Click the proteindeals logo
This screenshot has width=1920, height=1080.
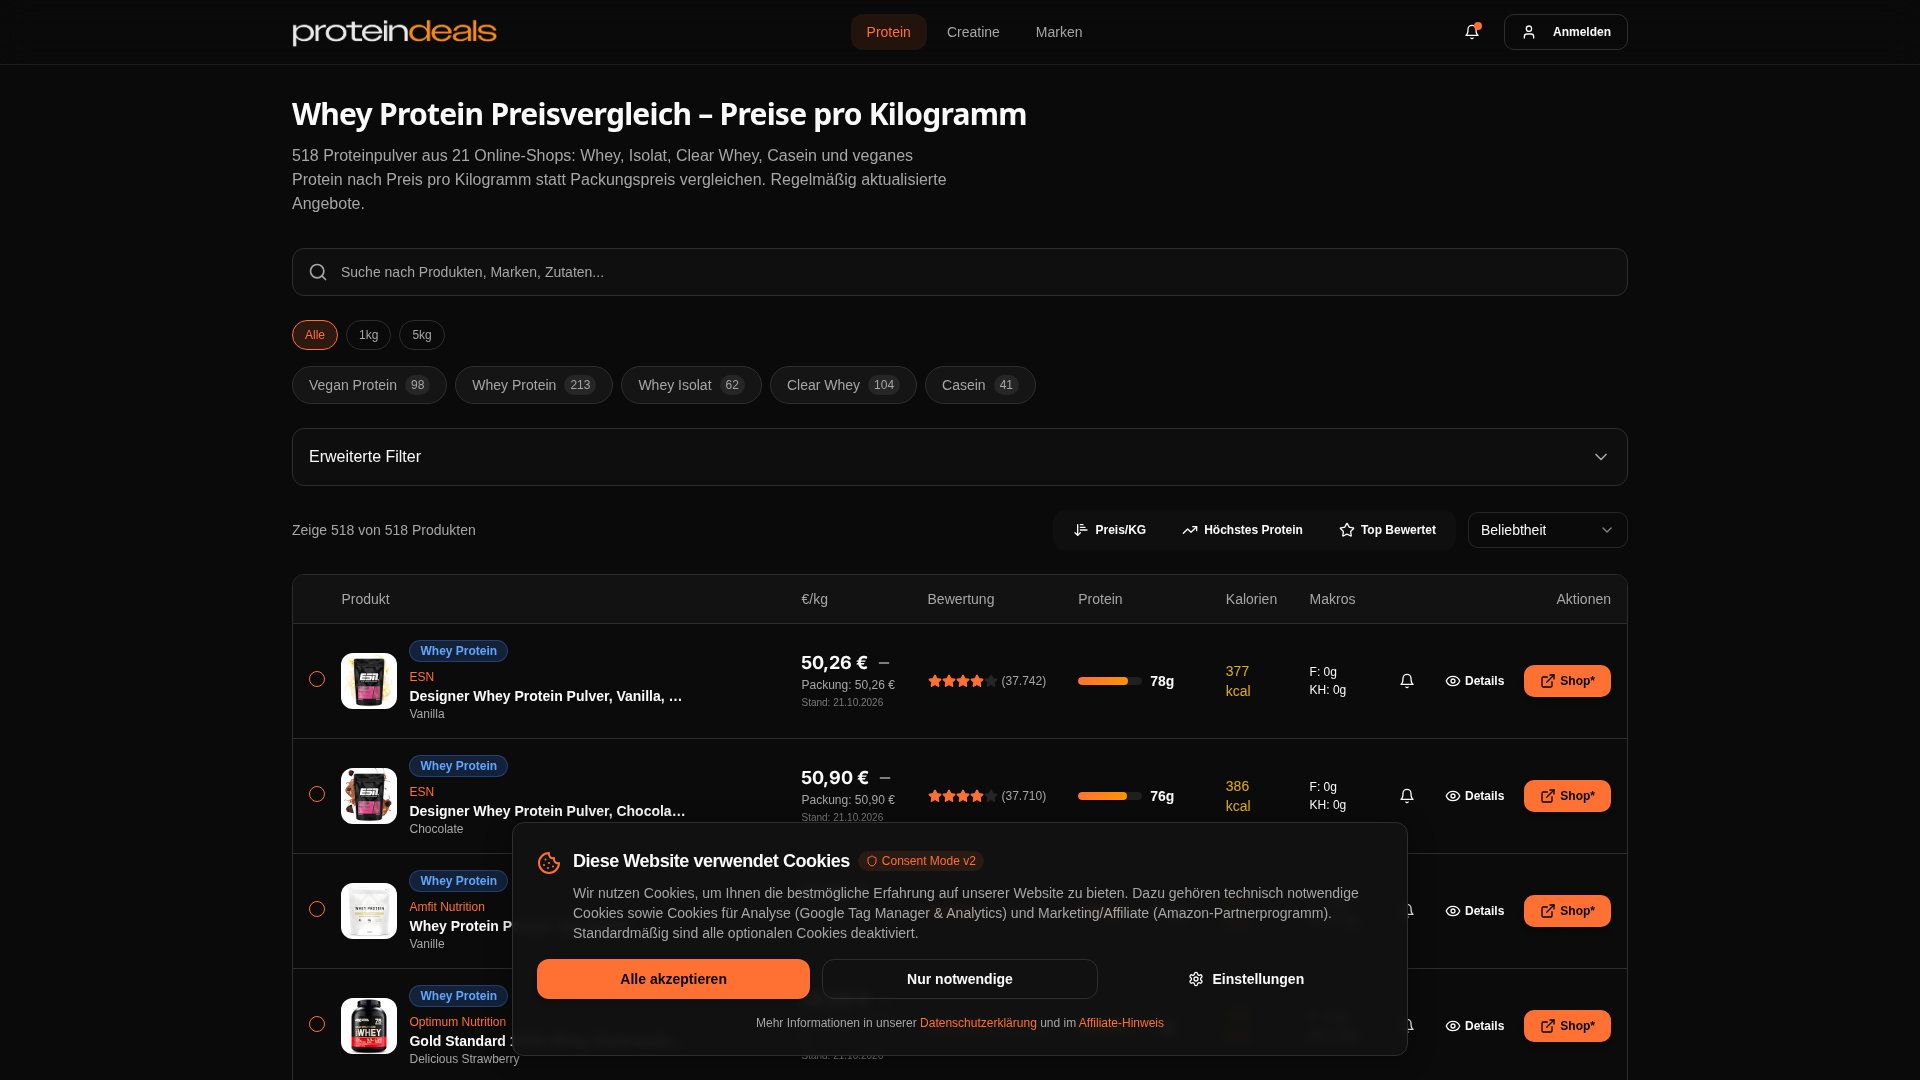(394, 32)
